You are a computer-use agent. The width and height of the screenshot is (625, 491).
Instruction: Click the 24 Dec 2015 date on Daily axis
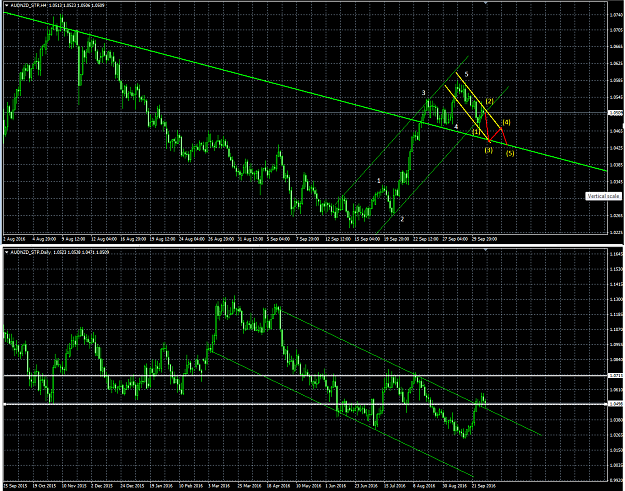(132, 486)
